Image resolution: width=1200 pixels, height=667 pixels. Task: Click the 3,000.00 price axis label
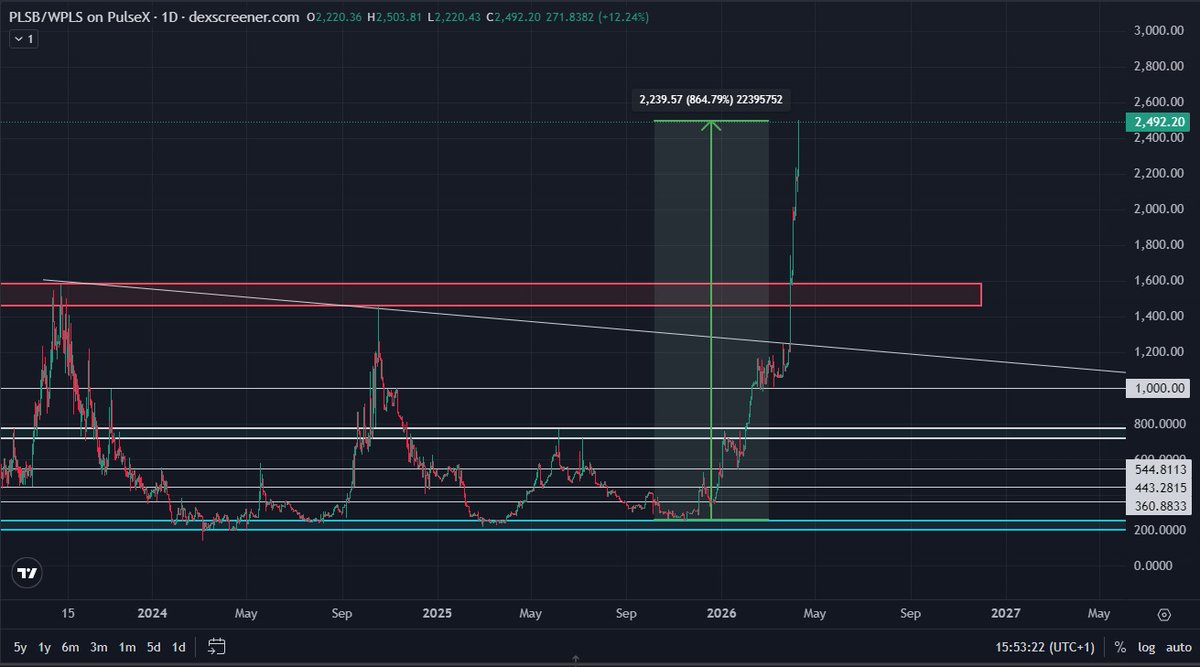pos(1161,31)
